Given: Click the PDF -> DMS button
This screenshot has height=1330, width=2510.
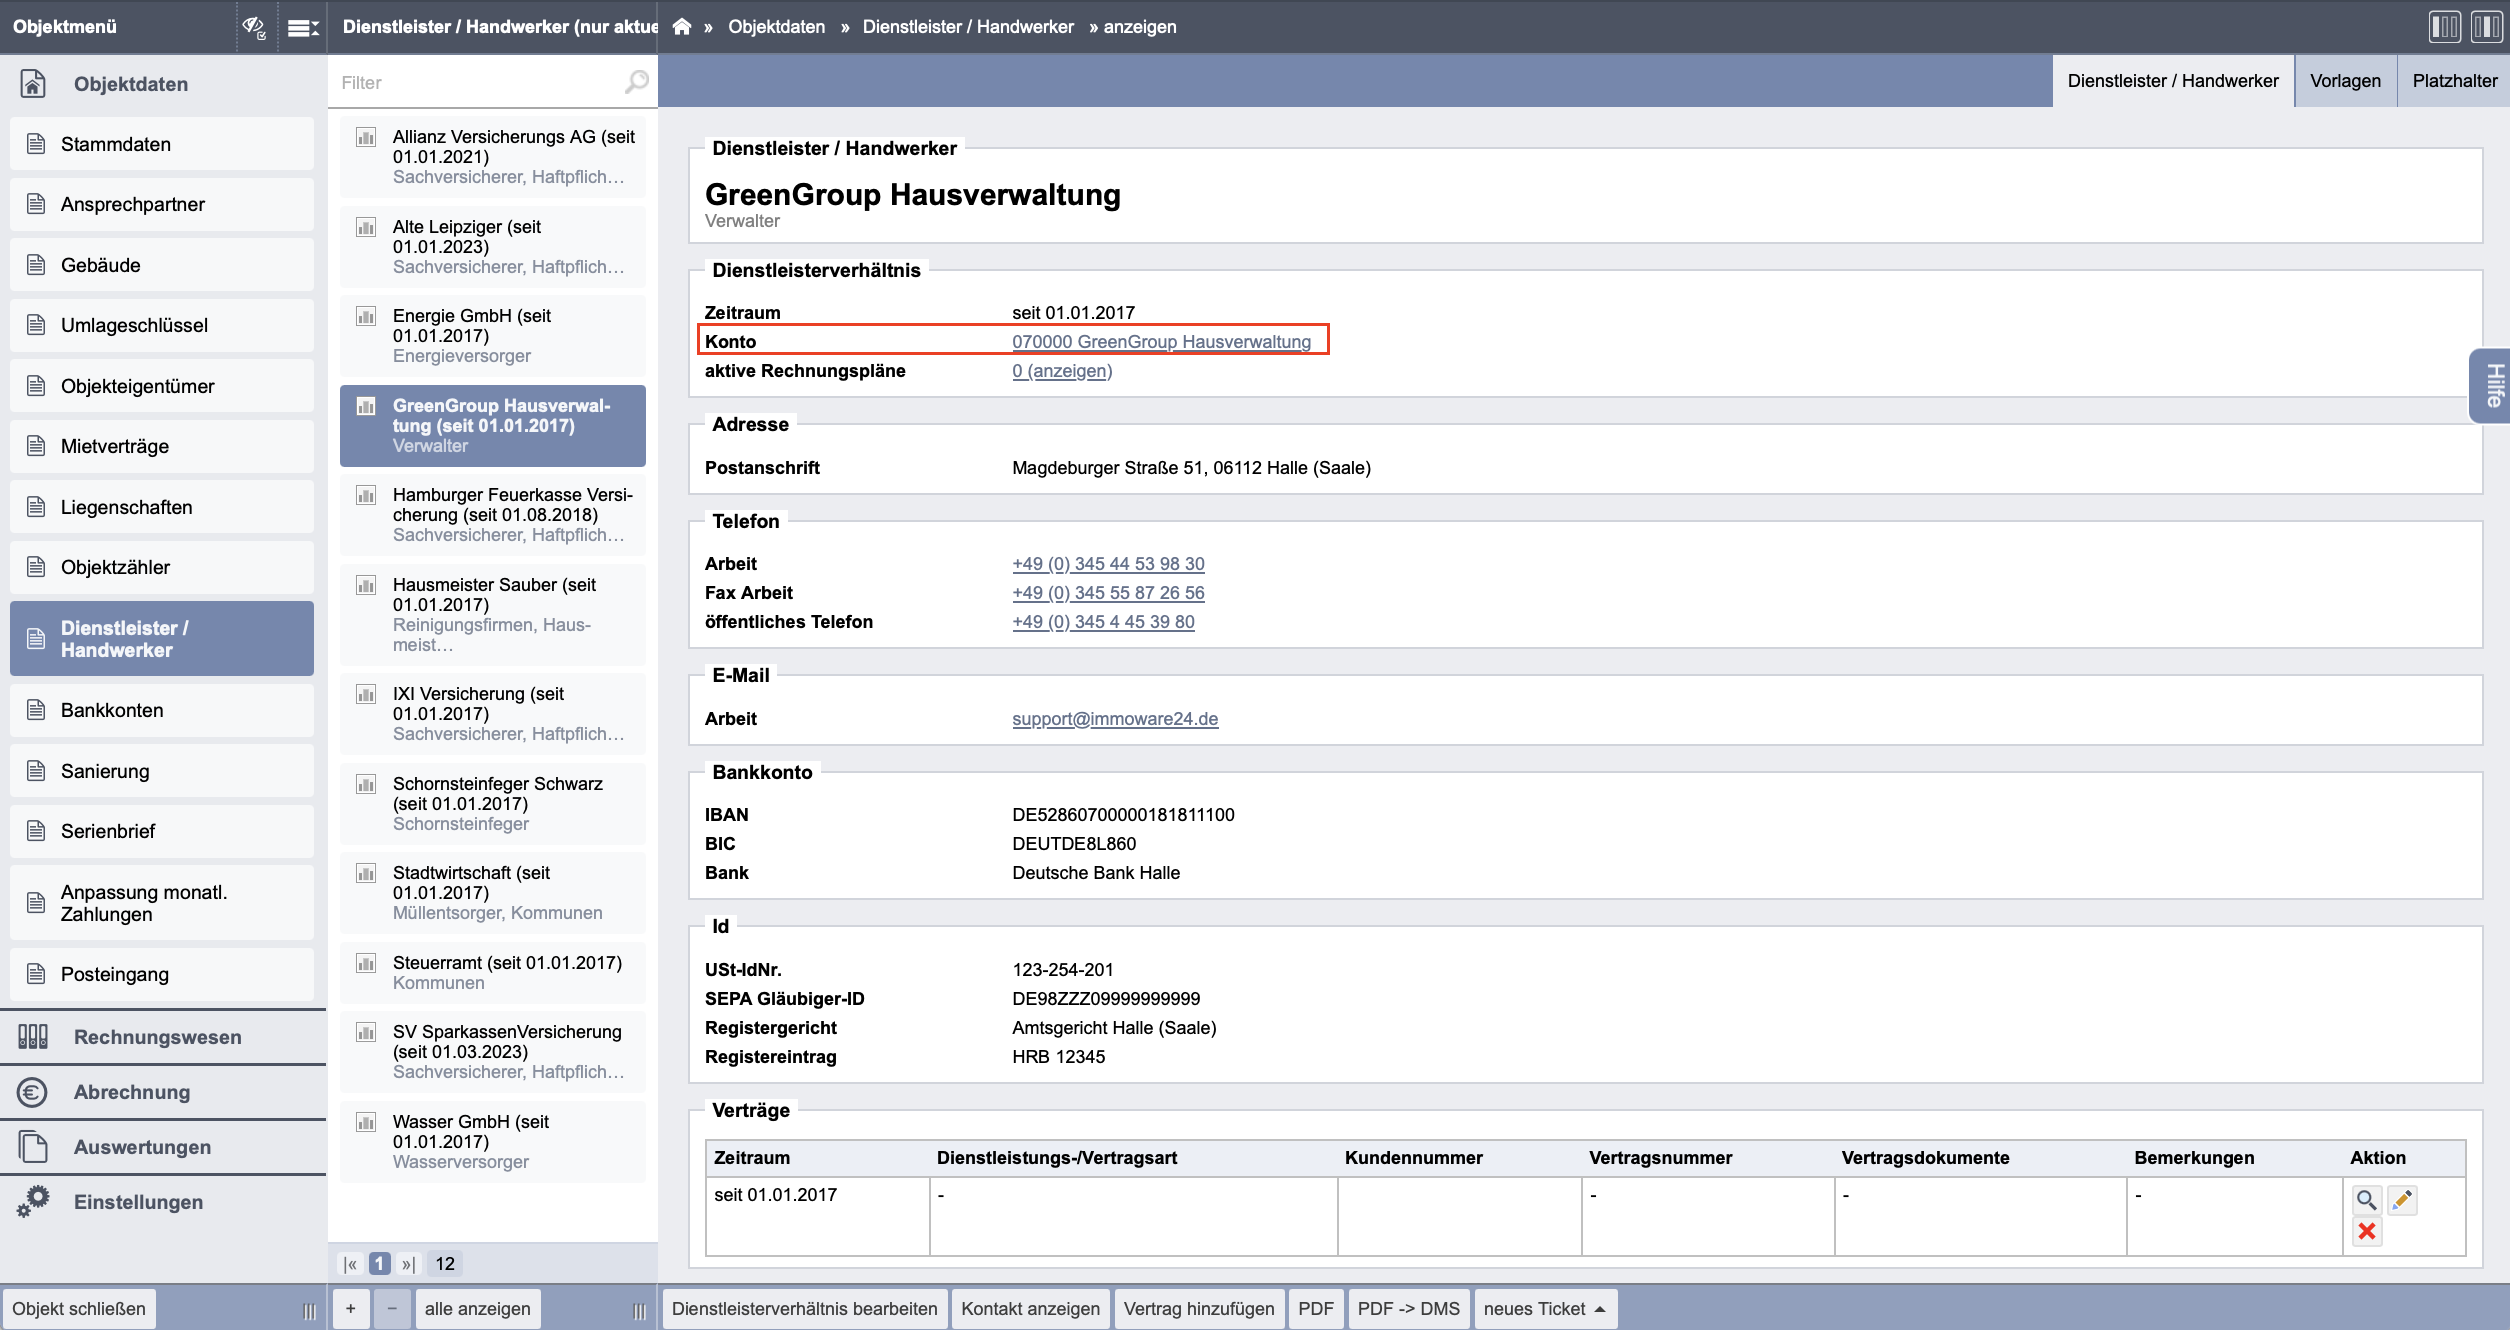Looking at the screenshot, I should [x=1408, y=1309].
